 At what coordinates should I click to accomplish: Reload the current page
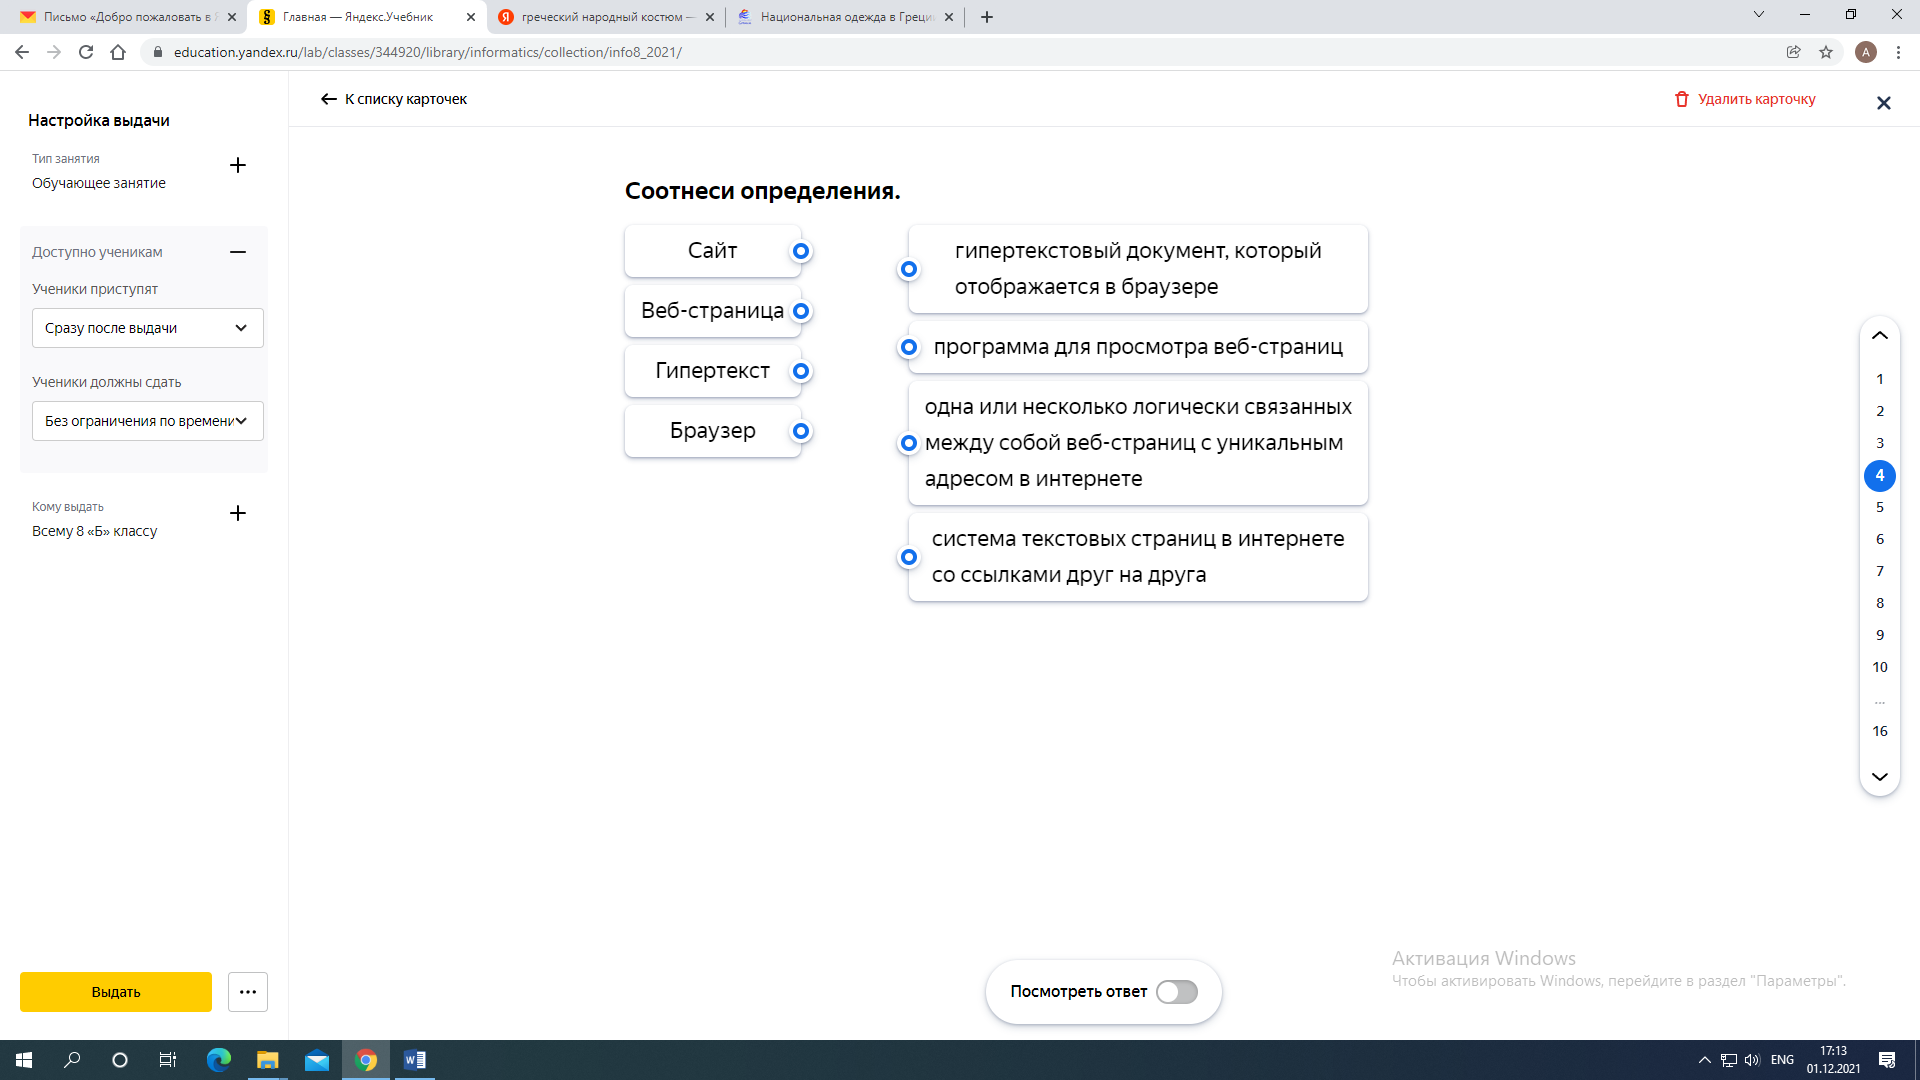coord(86,52)
